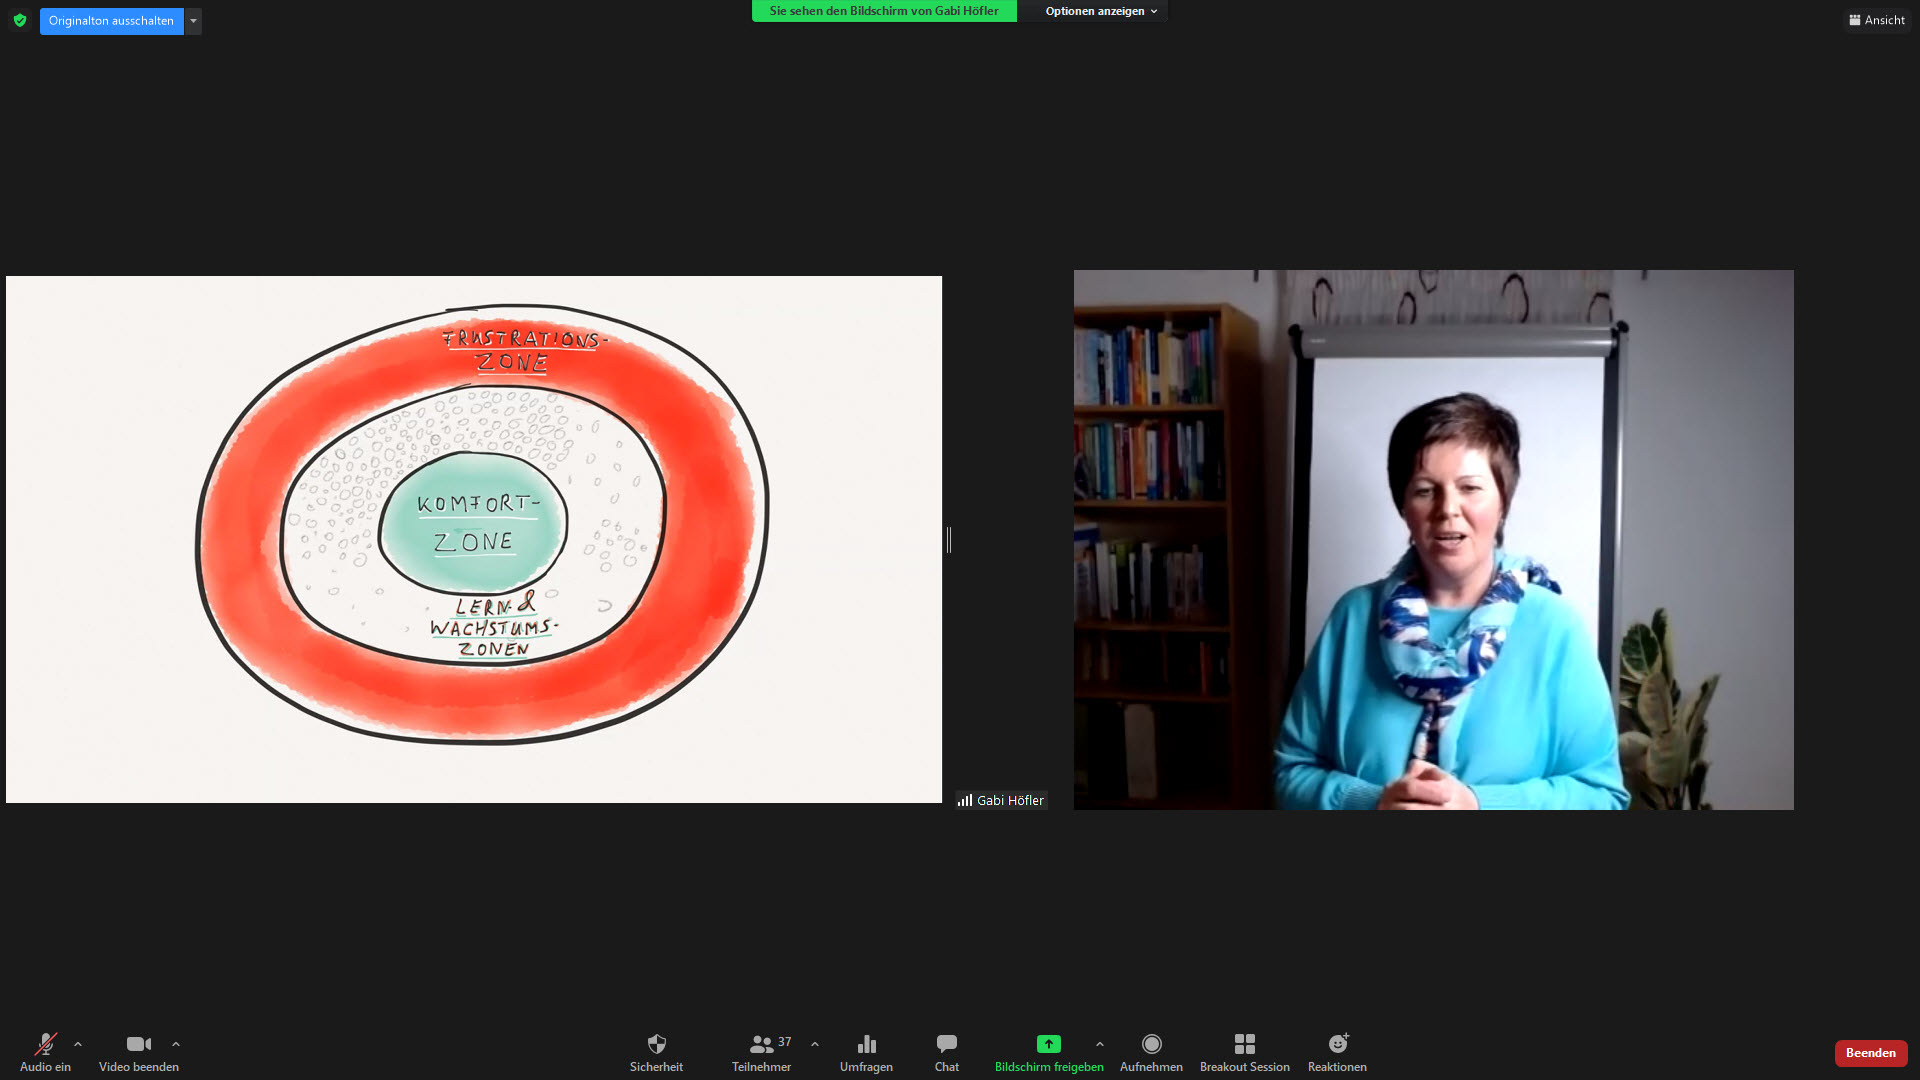This screenshot has height=1080, width=1920.
Task: Click the red Beenden button
Action: [1870, 1053]
